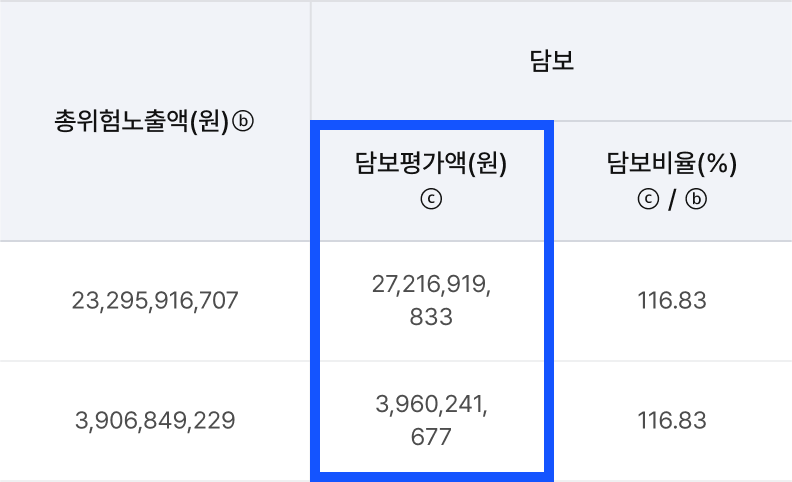Select the first row's 116.83 ratio
792x482 pixels.
(x=672, y=300)
